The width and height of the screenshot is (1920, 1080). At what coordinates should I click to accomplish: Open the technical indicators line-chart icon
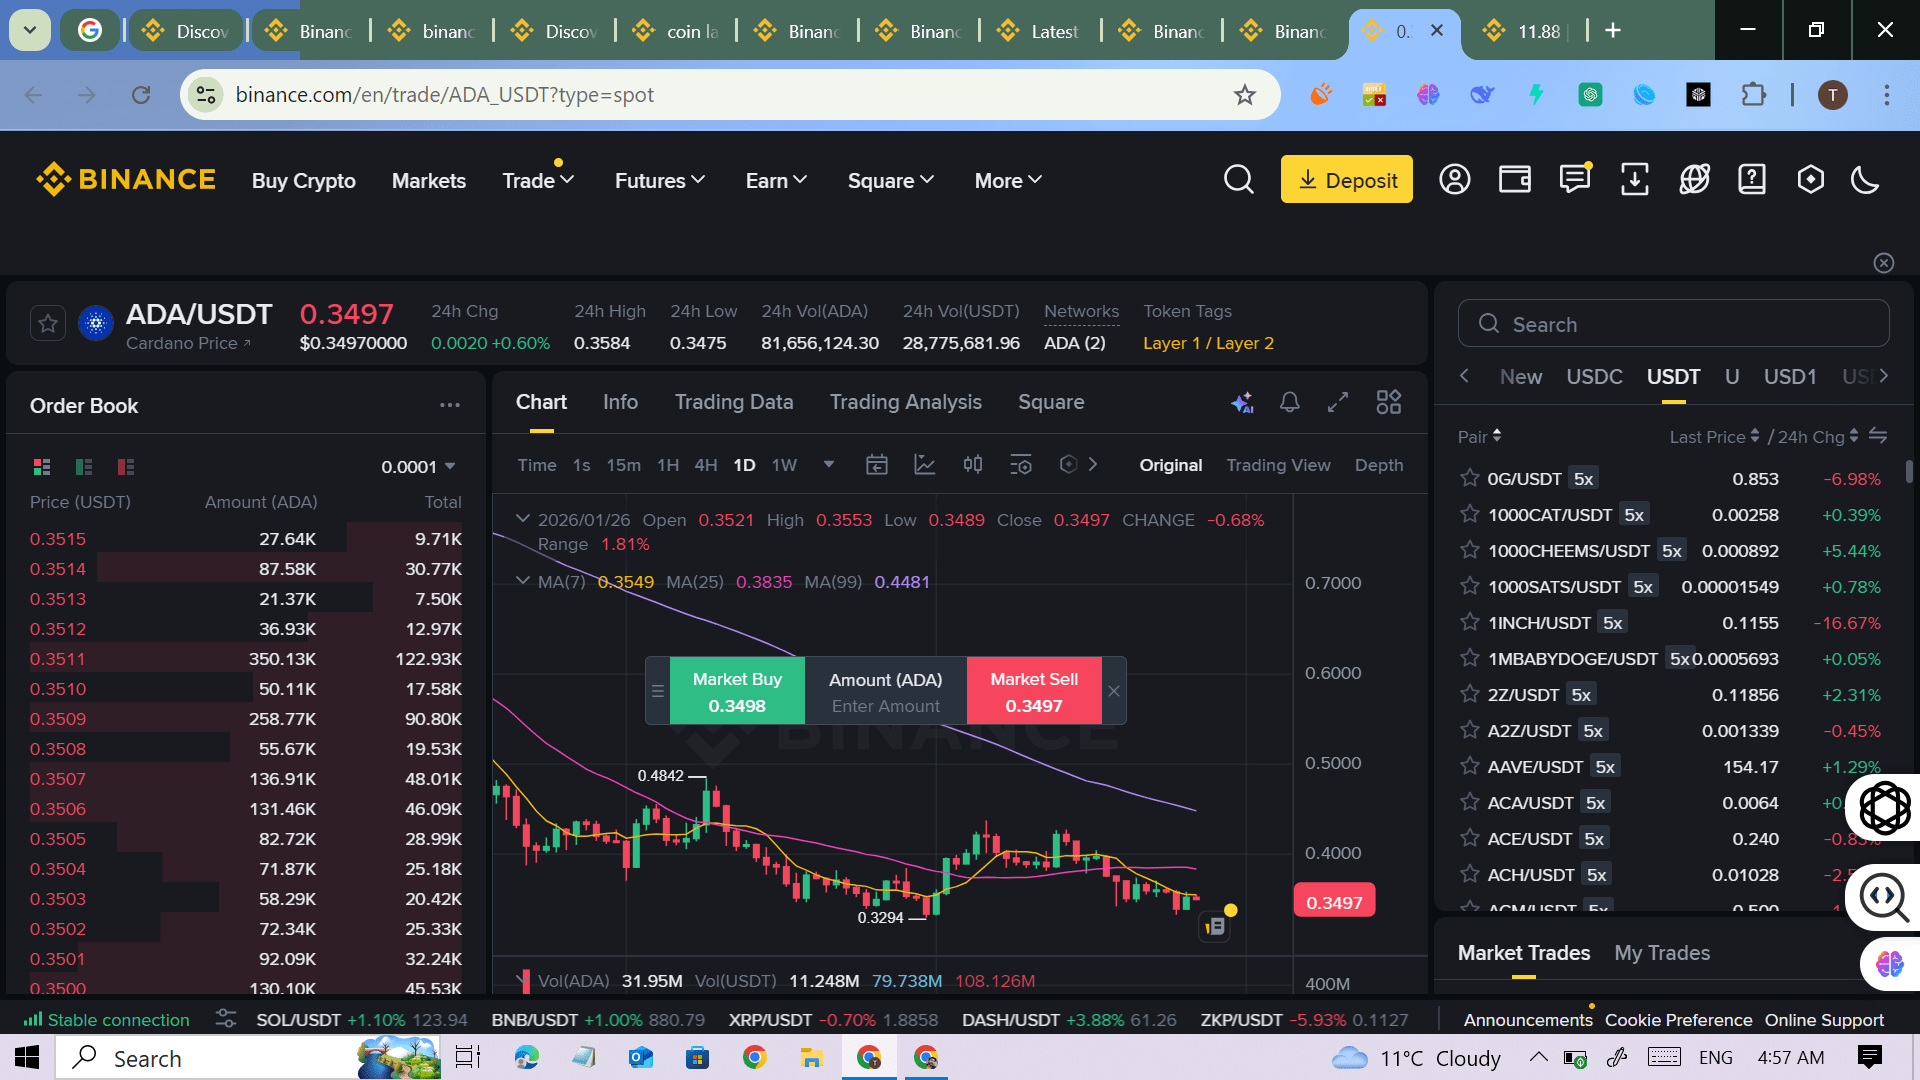coord(924,465)
